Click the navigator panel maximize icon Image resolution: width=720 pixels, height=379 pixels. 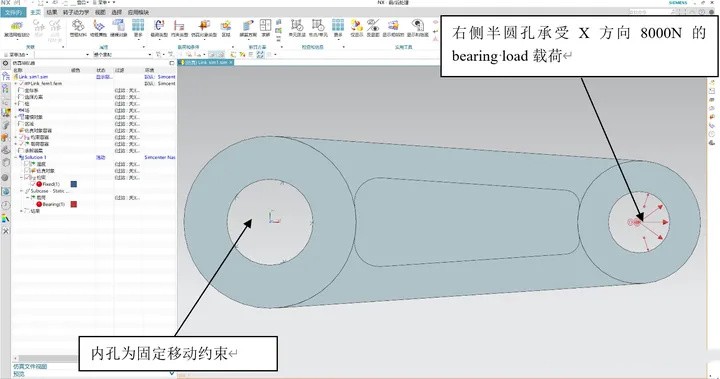pyautogui.click(x=172, y=63)
